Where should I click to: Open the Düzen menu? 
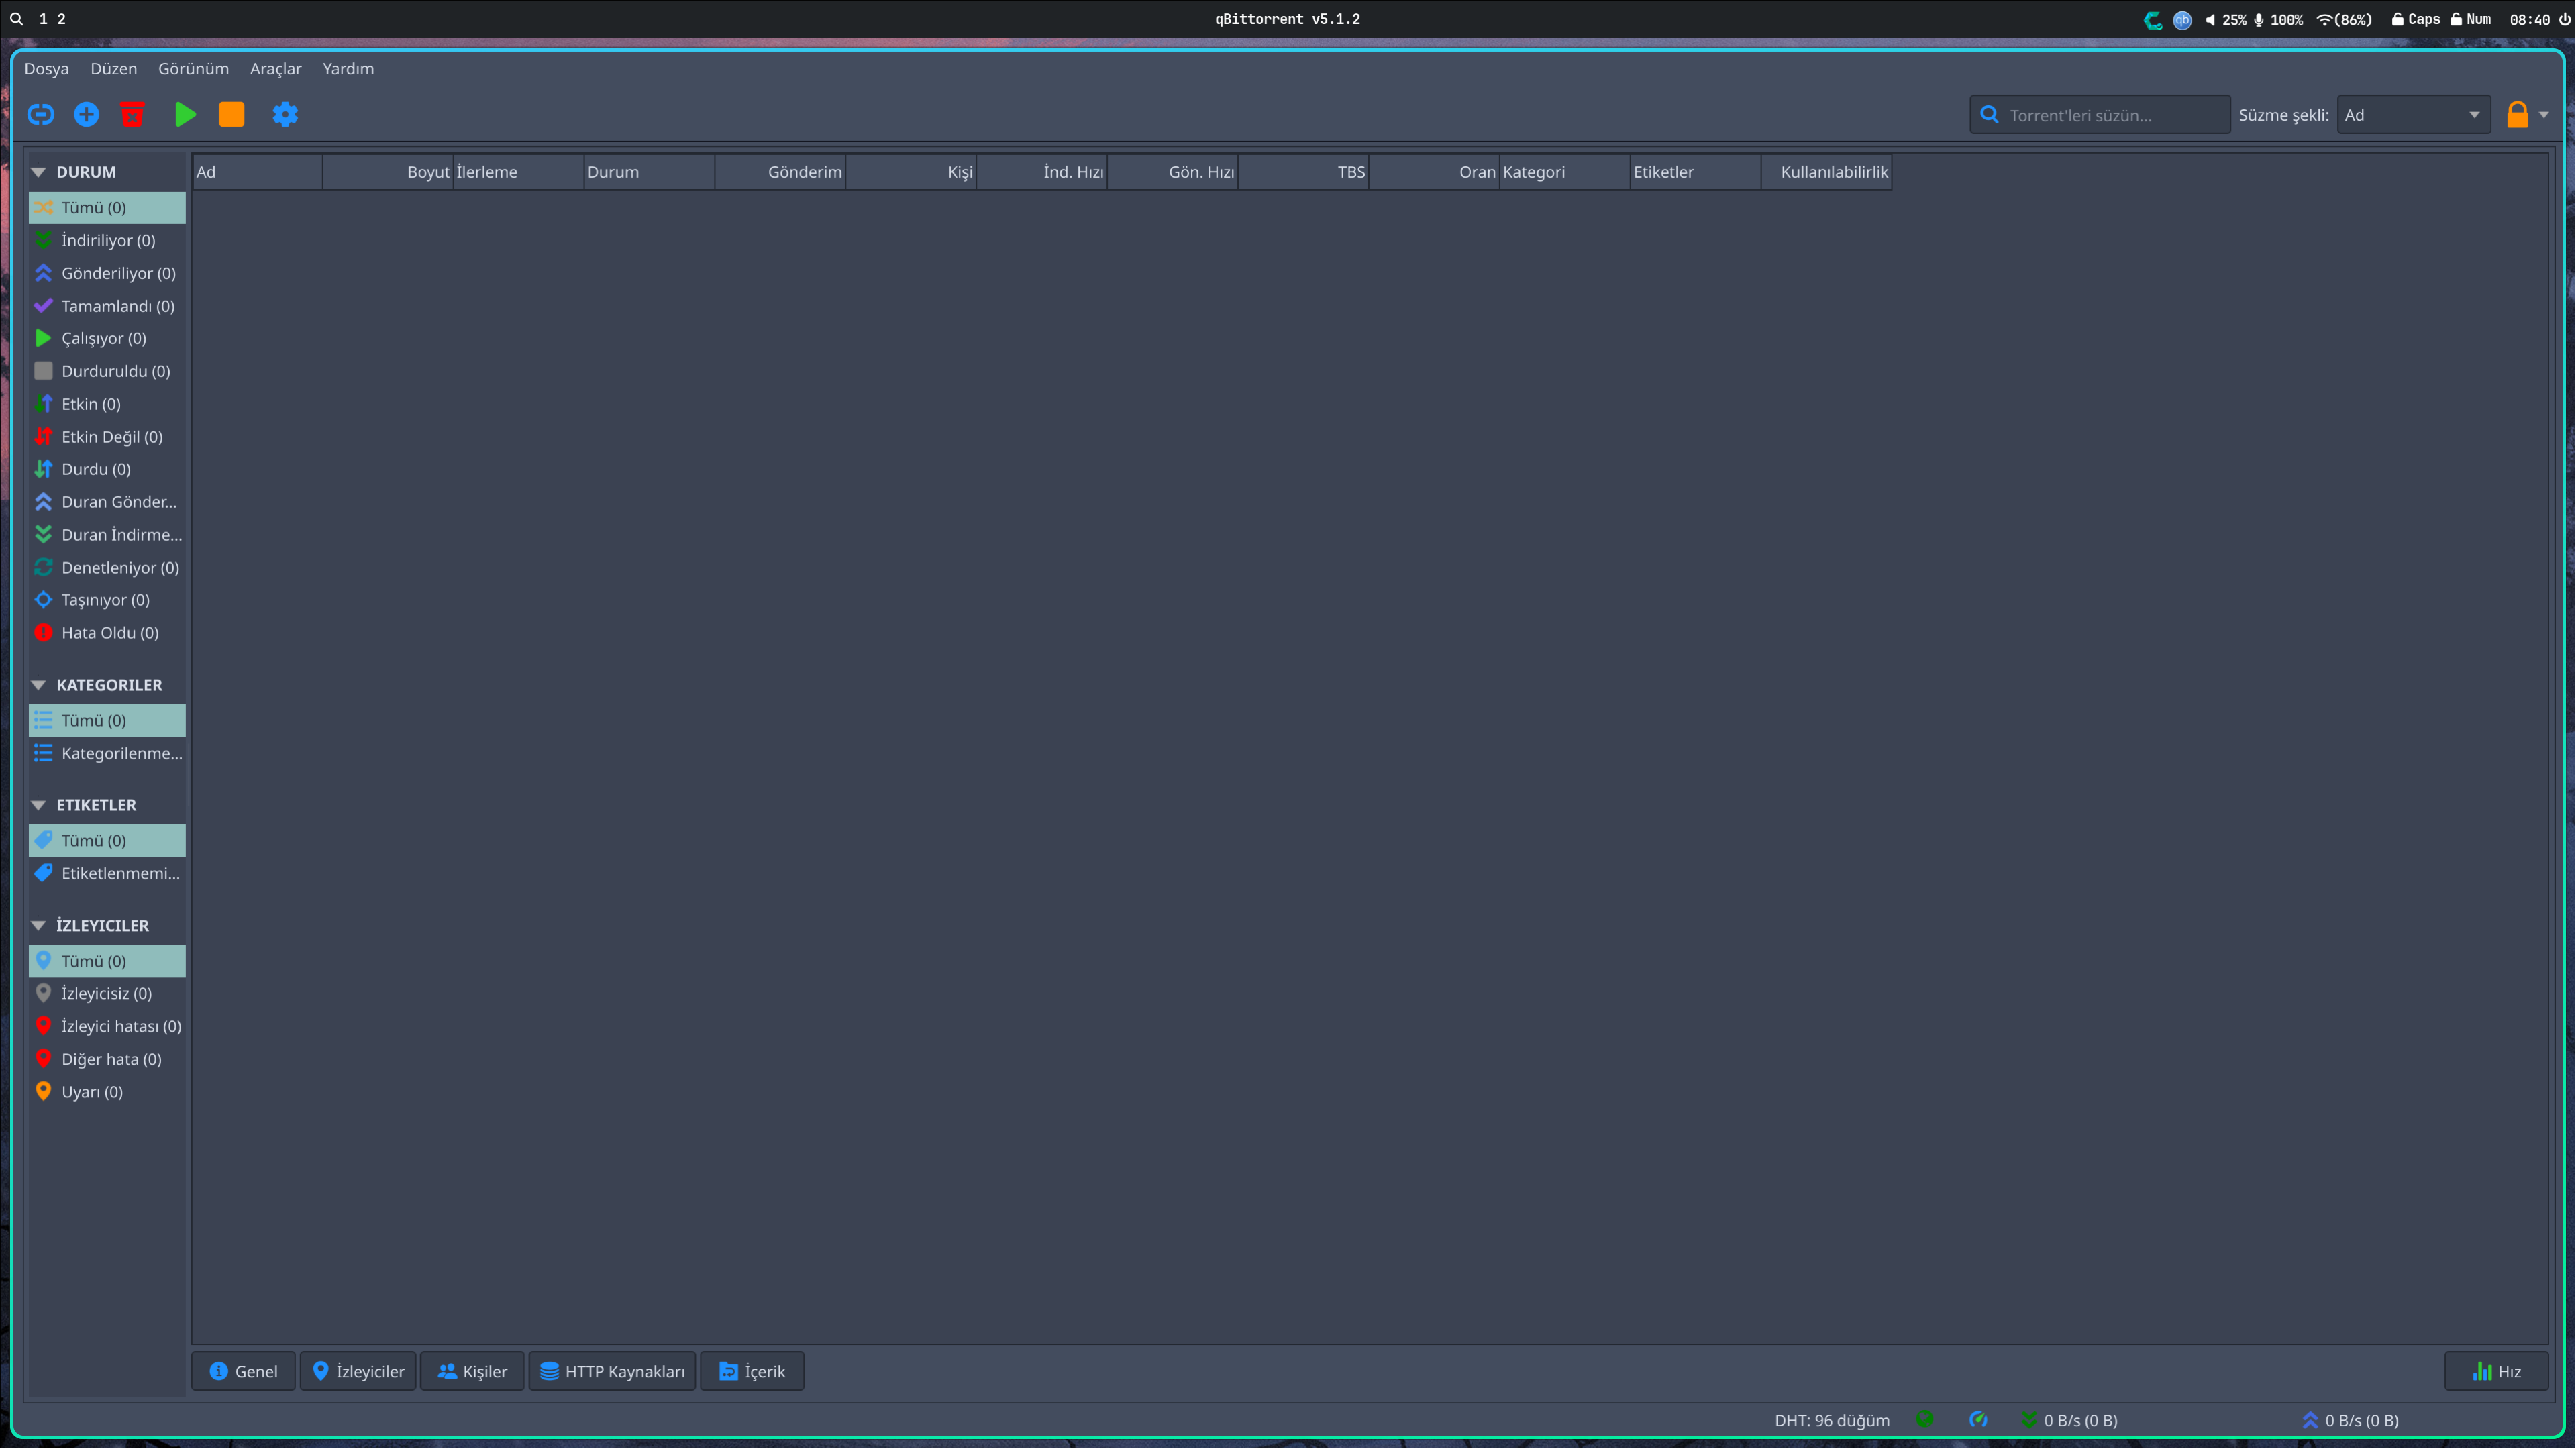tap(114, 69)
